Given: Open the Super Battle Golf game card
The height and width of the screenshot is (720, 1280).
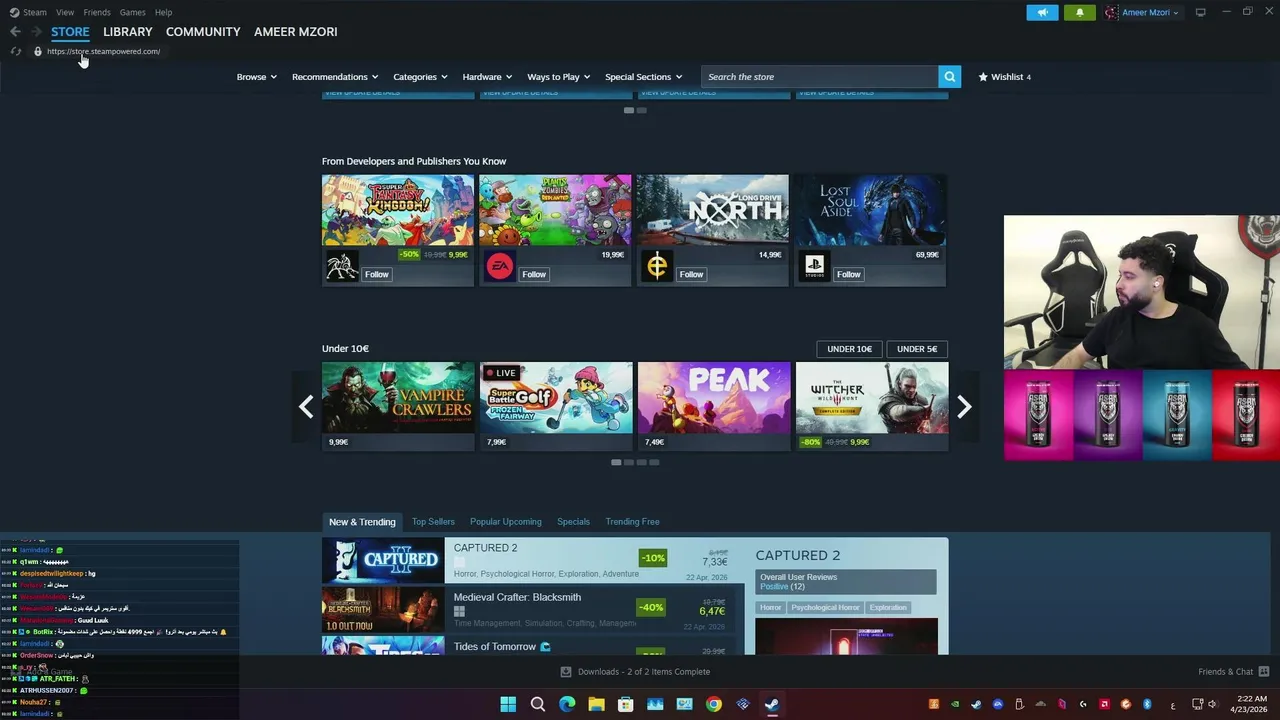Looking at the screenshot, I should [x=556, y=406].
